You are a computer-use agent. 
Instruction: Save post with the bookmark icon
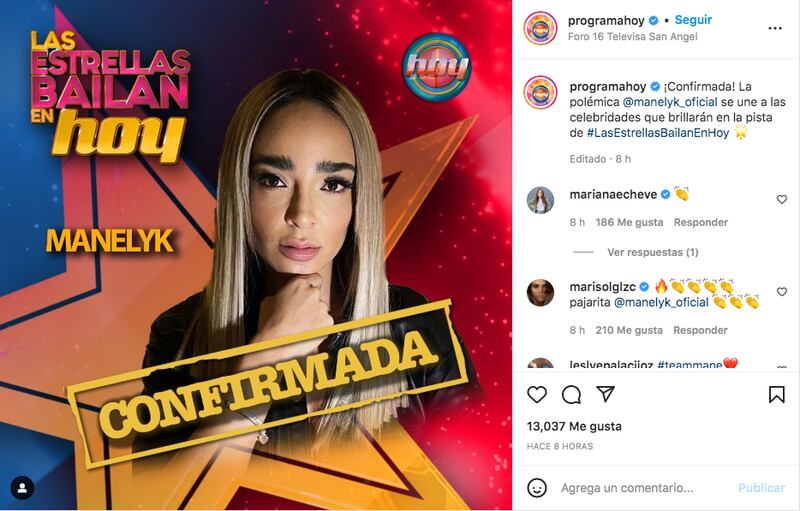(x=777, y=394)
